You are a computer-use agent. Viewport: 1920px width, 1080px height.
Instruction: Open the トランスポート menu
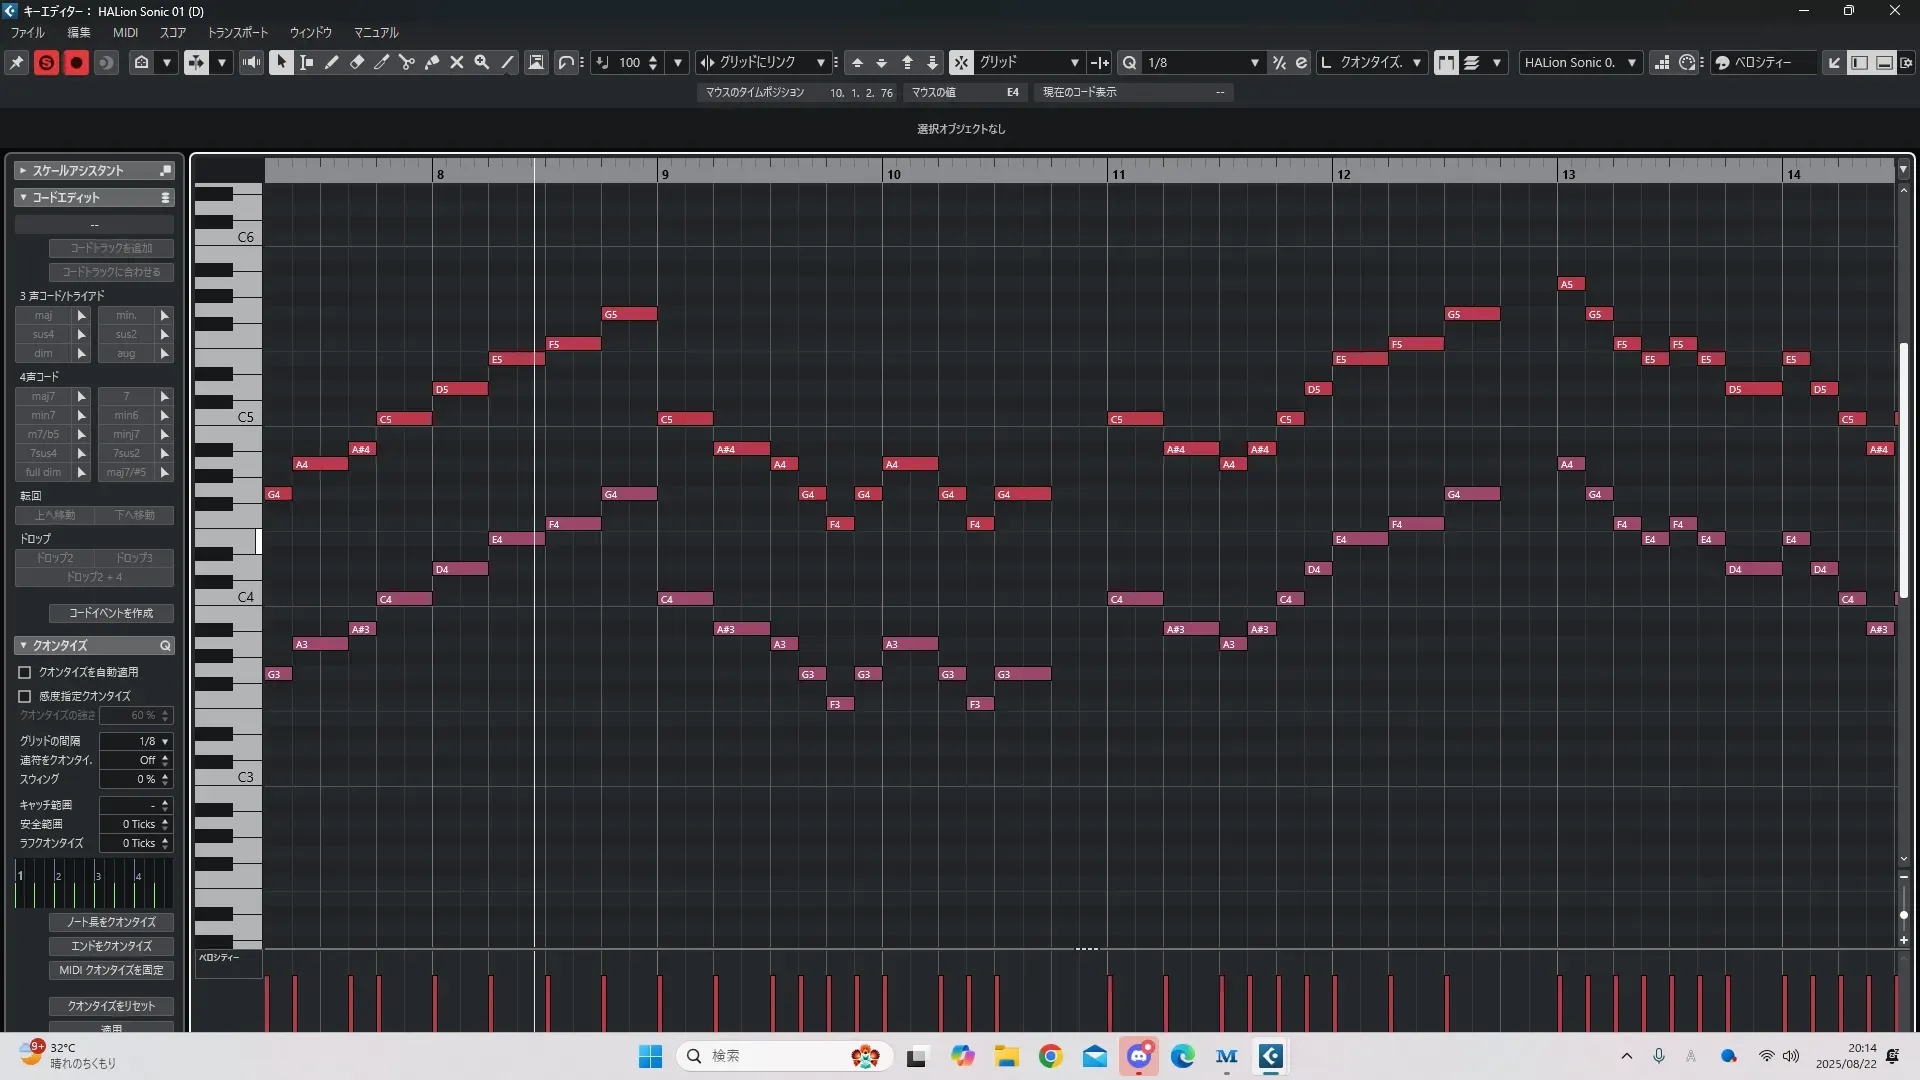(x=237, y=32)
